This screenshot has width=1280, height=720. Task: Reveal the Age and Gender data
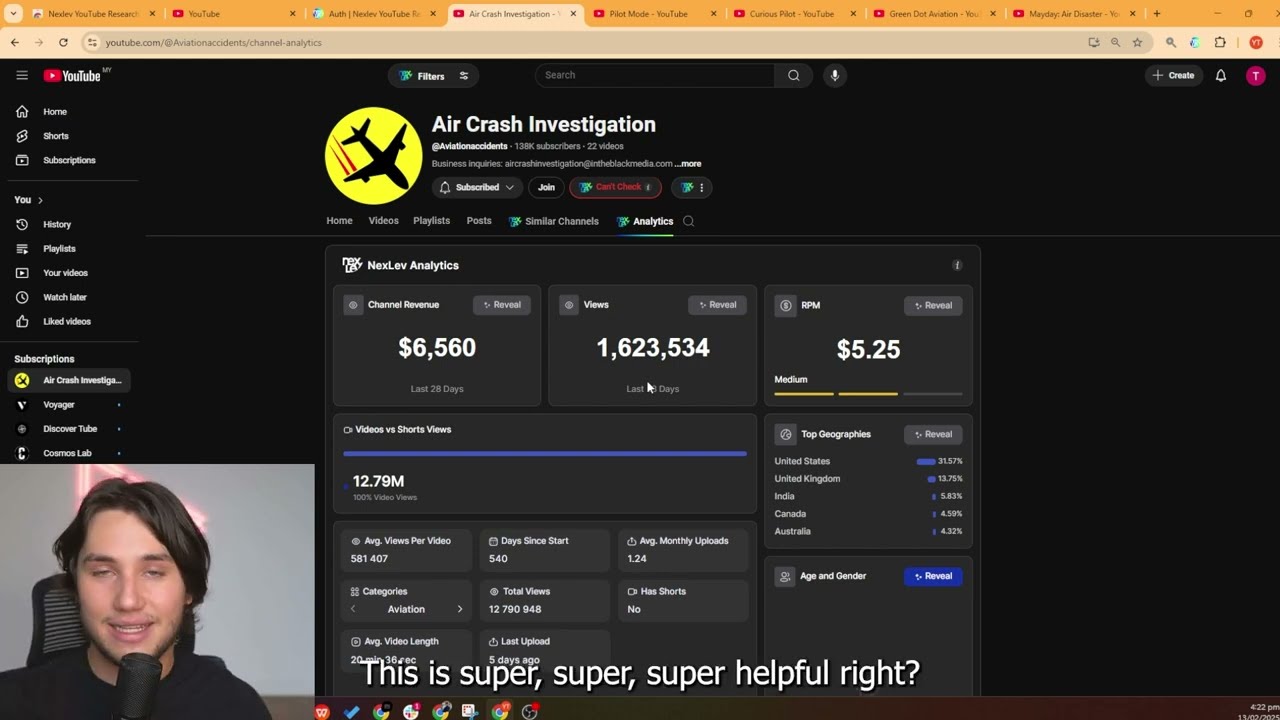pos(933,576)
